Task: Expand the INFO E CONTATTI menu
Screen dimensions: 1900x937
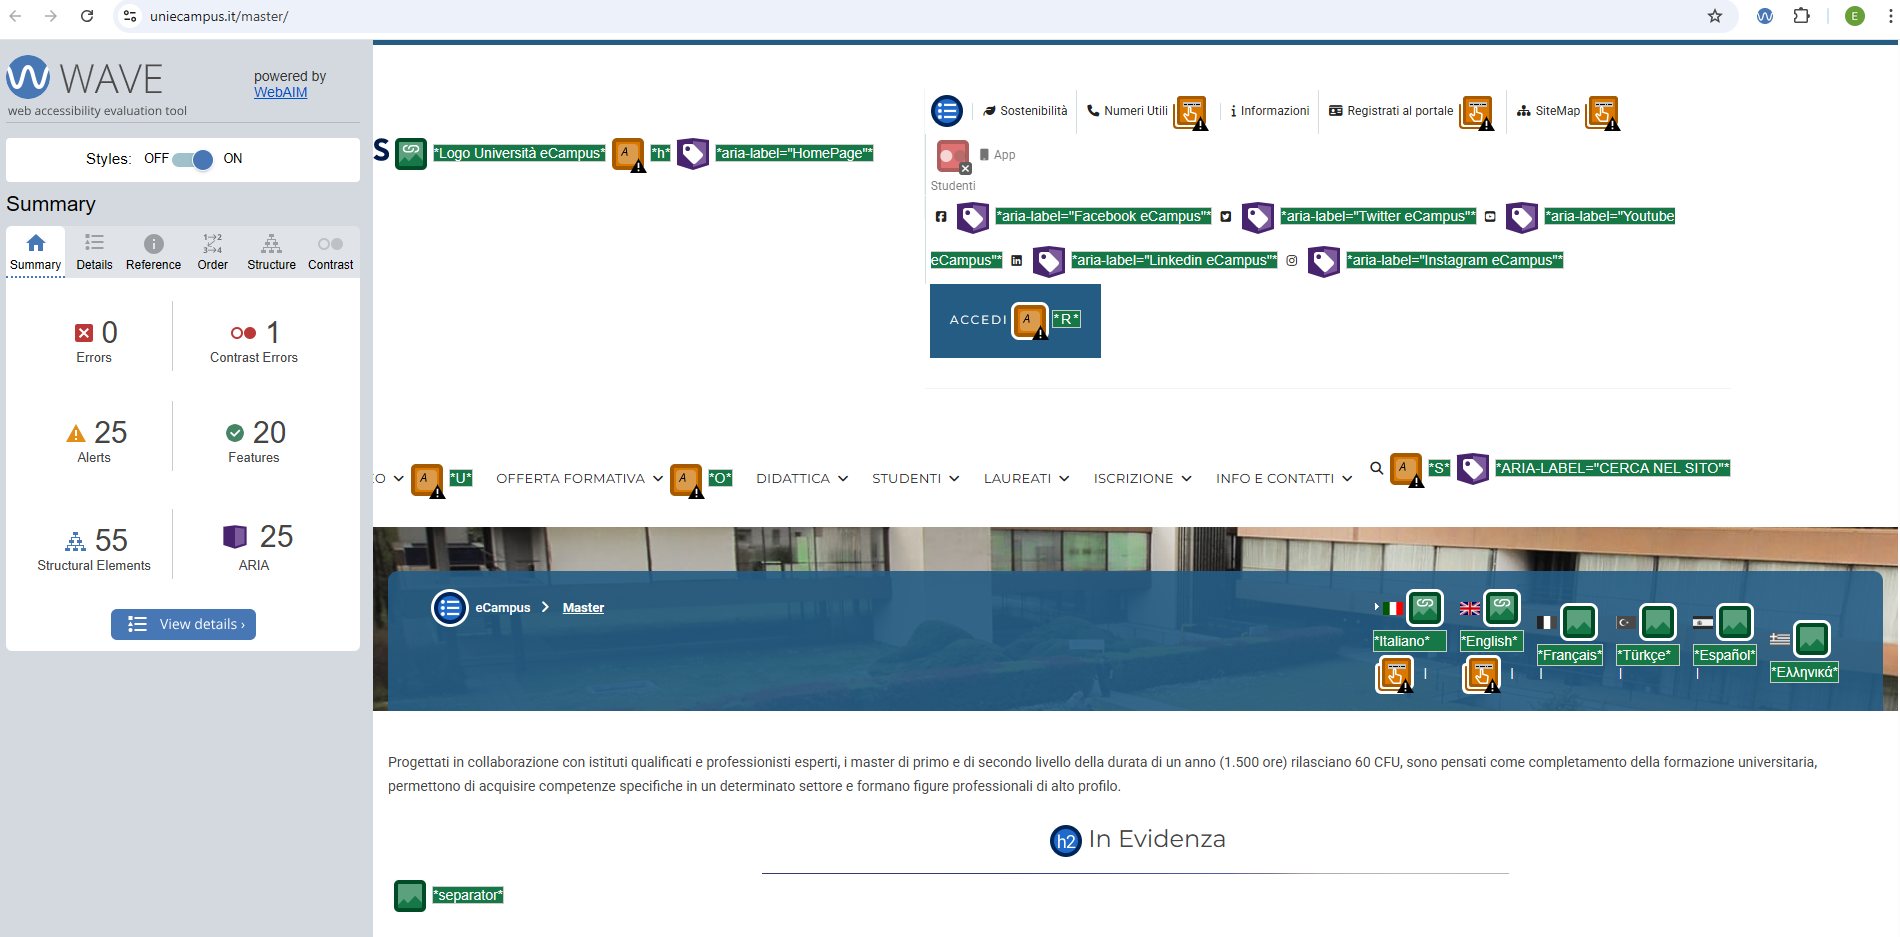Action: [1283, 479]
